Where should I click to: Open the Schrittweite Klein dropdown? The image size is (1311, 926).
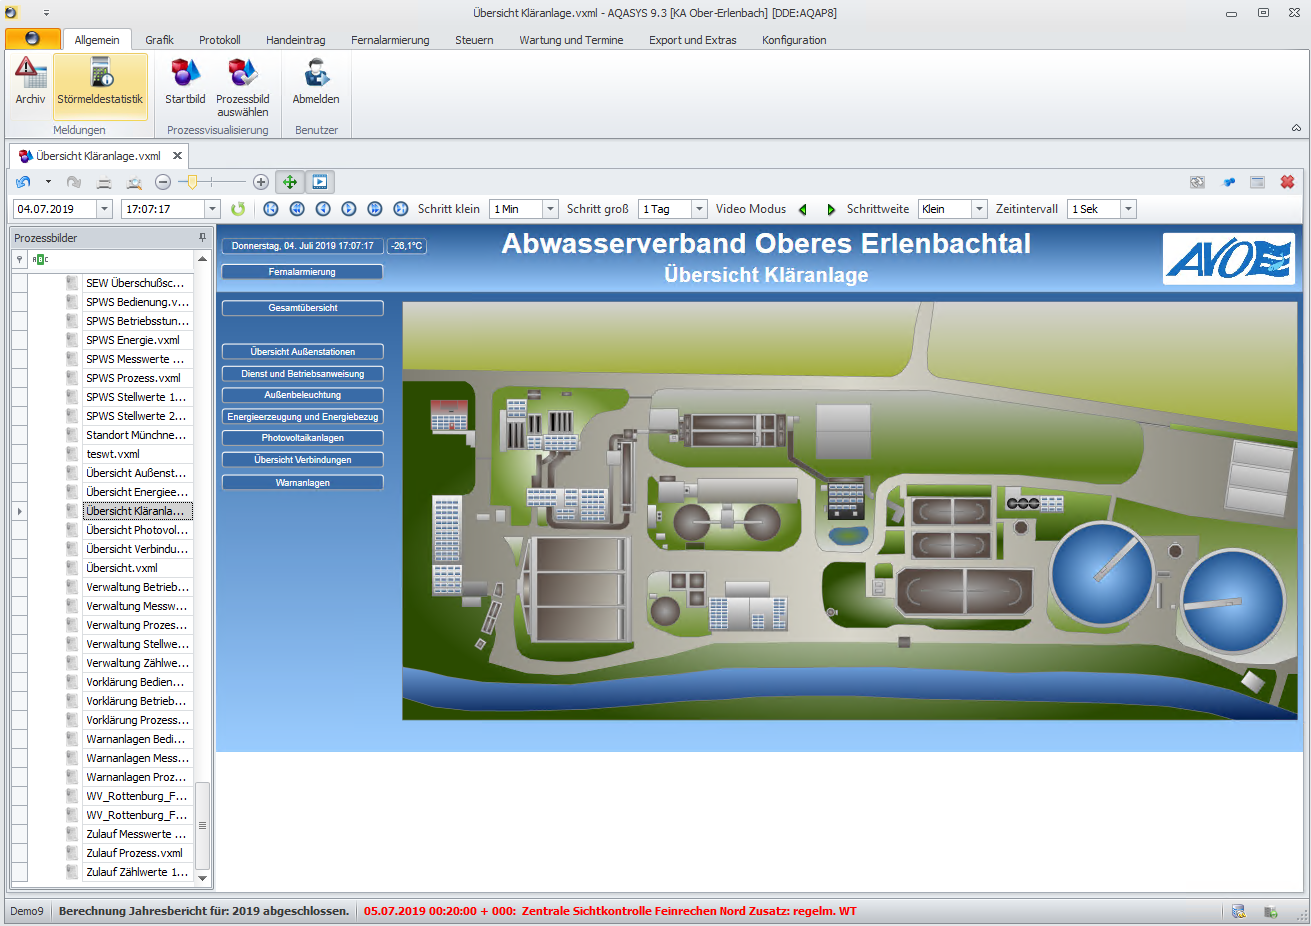[980, 209]
